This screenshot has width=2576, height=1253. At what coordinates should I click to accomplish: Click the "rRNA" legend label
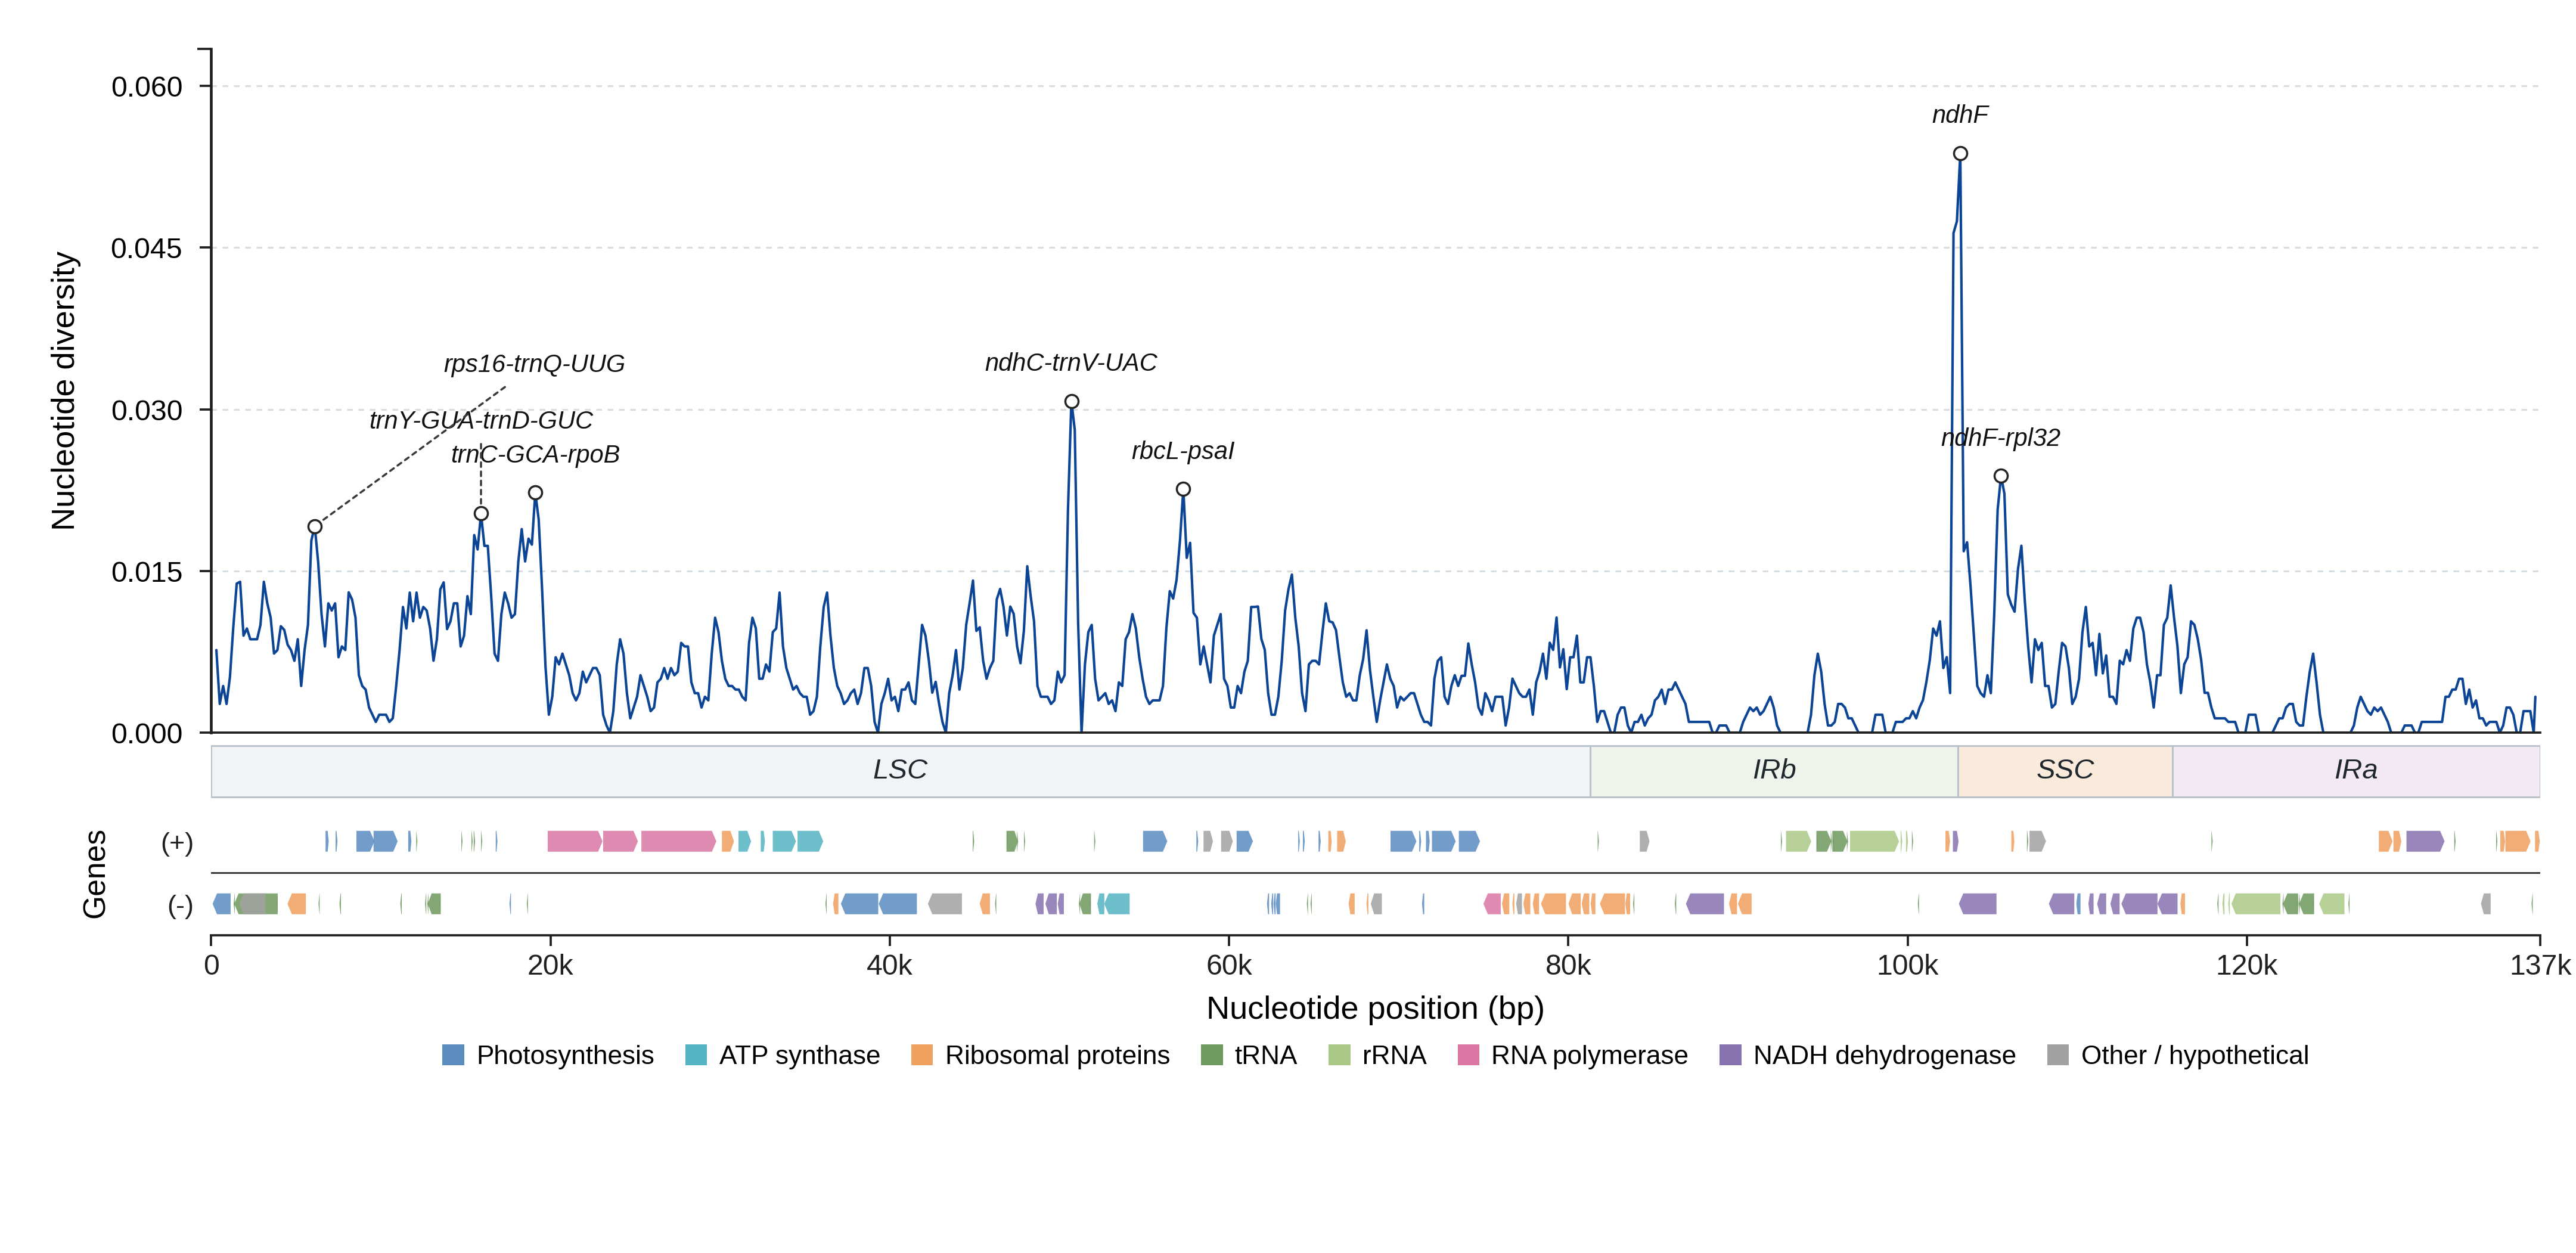(x=1394, y=1055)
